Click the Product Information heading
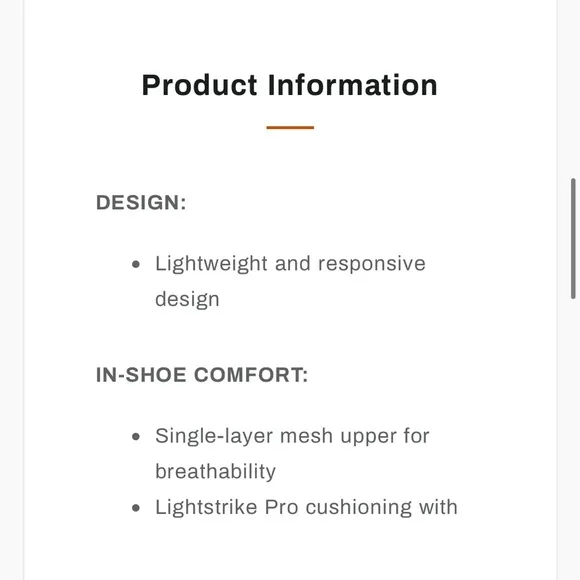Image resolution: width=580 pixels, height=580 pixels. (290, 85)
